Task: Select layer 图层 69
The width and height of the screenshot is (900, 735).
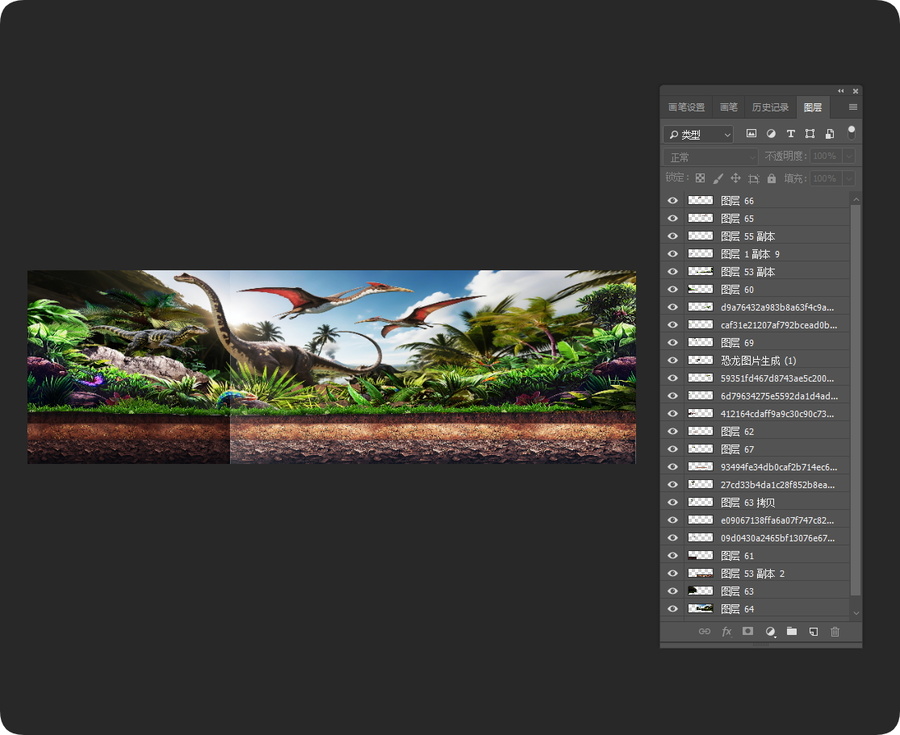Action: coord(755,343)
